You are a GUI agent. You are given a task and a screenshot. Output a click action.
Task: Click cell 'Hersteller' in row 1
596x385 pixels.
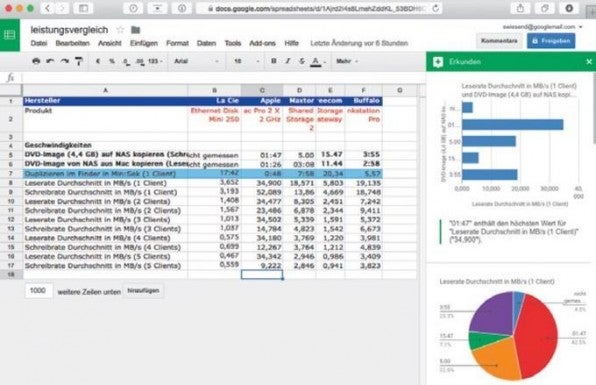105,101
